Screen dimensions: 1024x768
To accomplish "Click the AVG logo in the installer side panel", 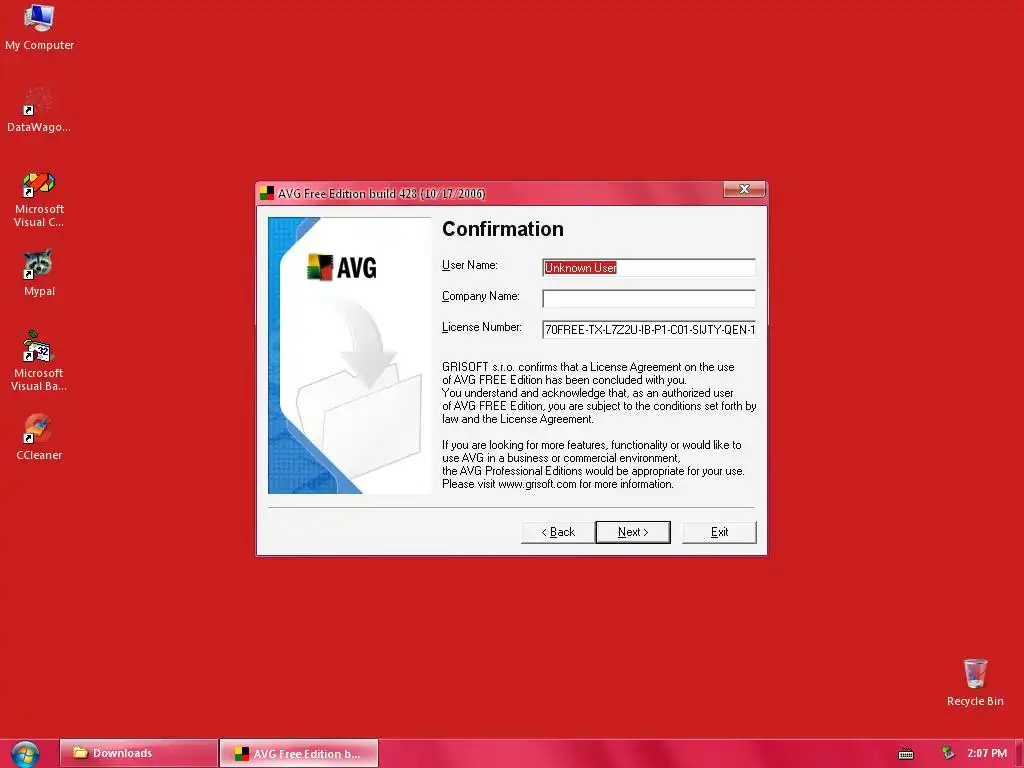I will pos(342,267).
